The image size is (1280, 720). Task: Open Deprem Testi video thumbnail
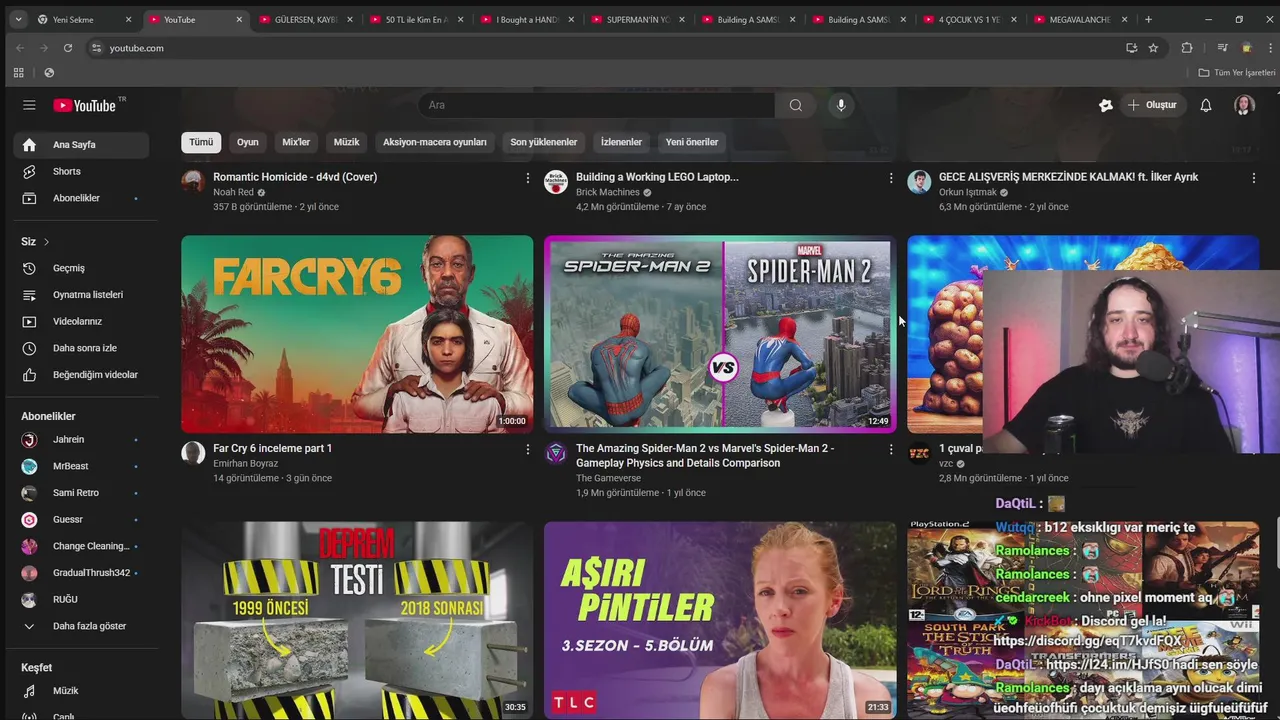tap(357, 620)
